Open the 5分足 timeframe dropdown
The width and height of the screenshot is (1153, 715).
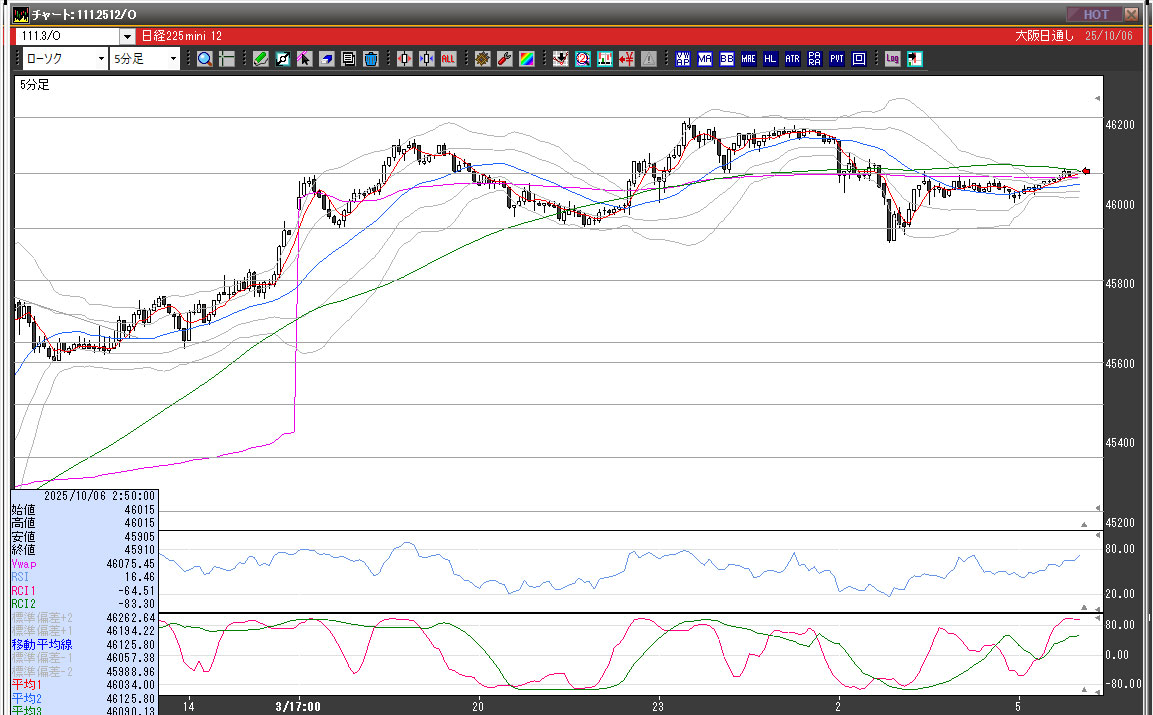pos(173,59)
